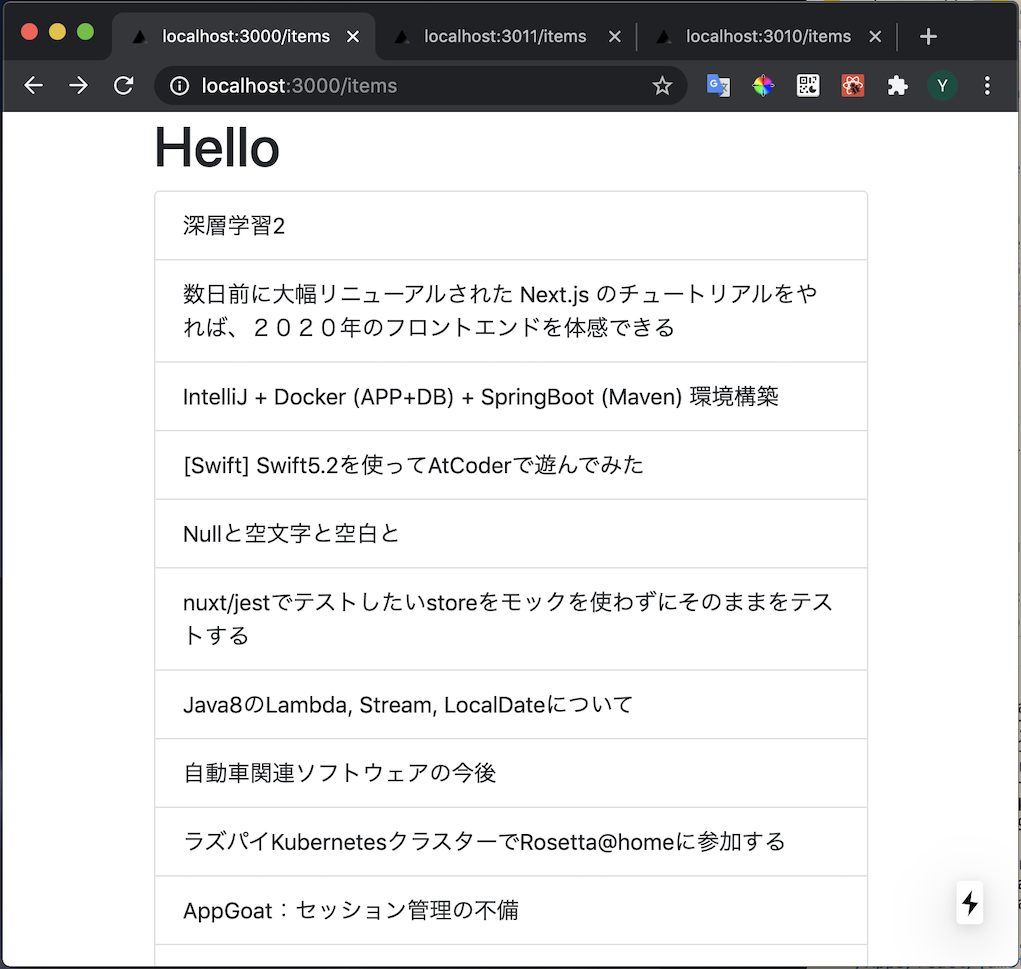
Task: Open site info icon in address bar
Action: [179, 85]
